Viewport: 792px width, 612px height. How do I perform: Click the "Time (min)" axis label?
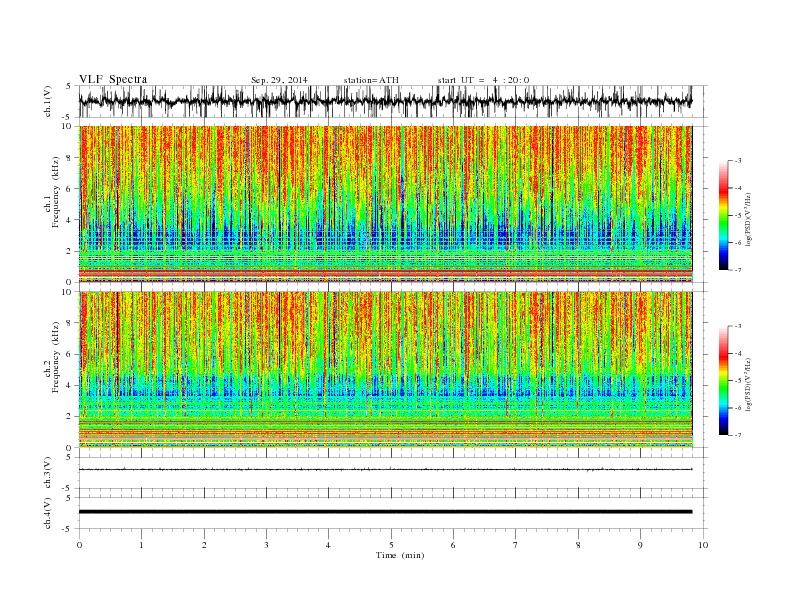tap(400, 555)
